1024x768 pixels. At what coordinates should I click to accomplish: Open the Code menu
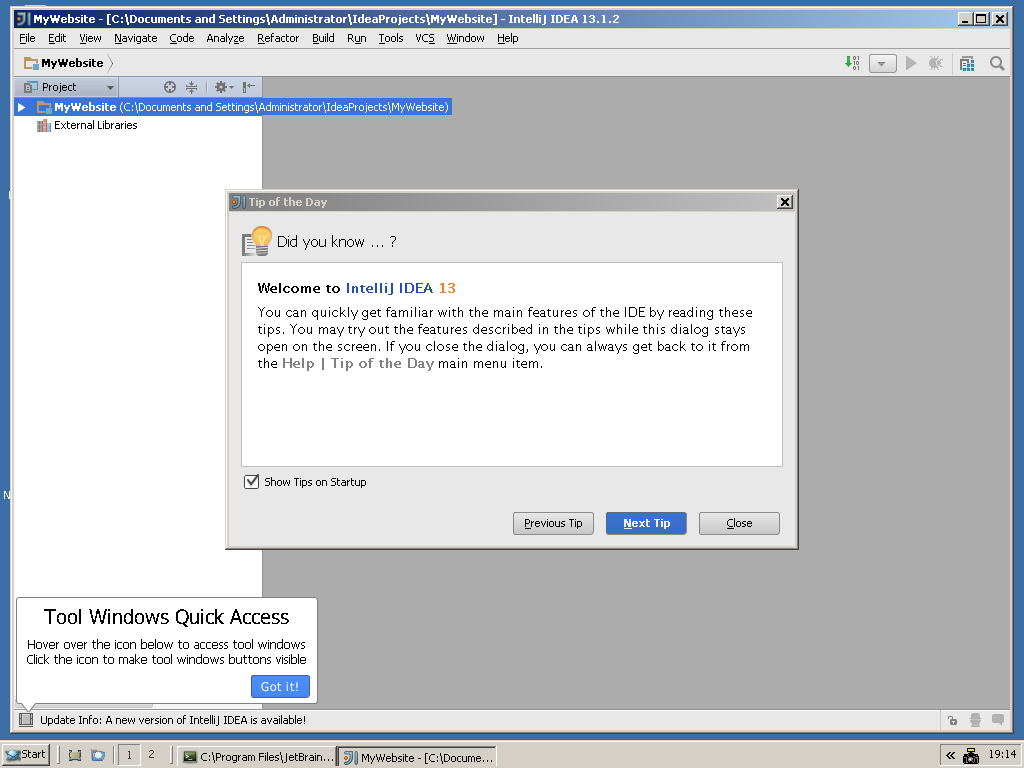[182, 38]
